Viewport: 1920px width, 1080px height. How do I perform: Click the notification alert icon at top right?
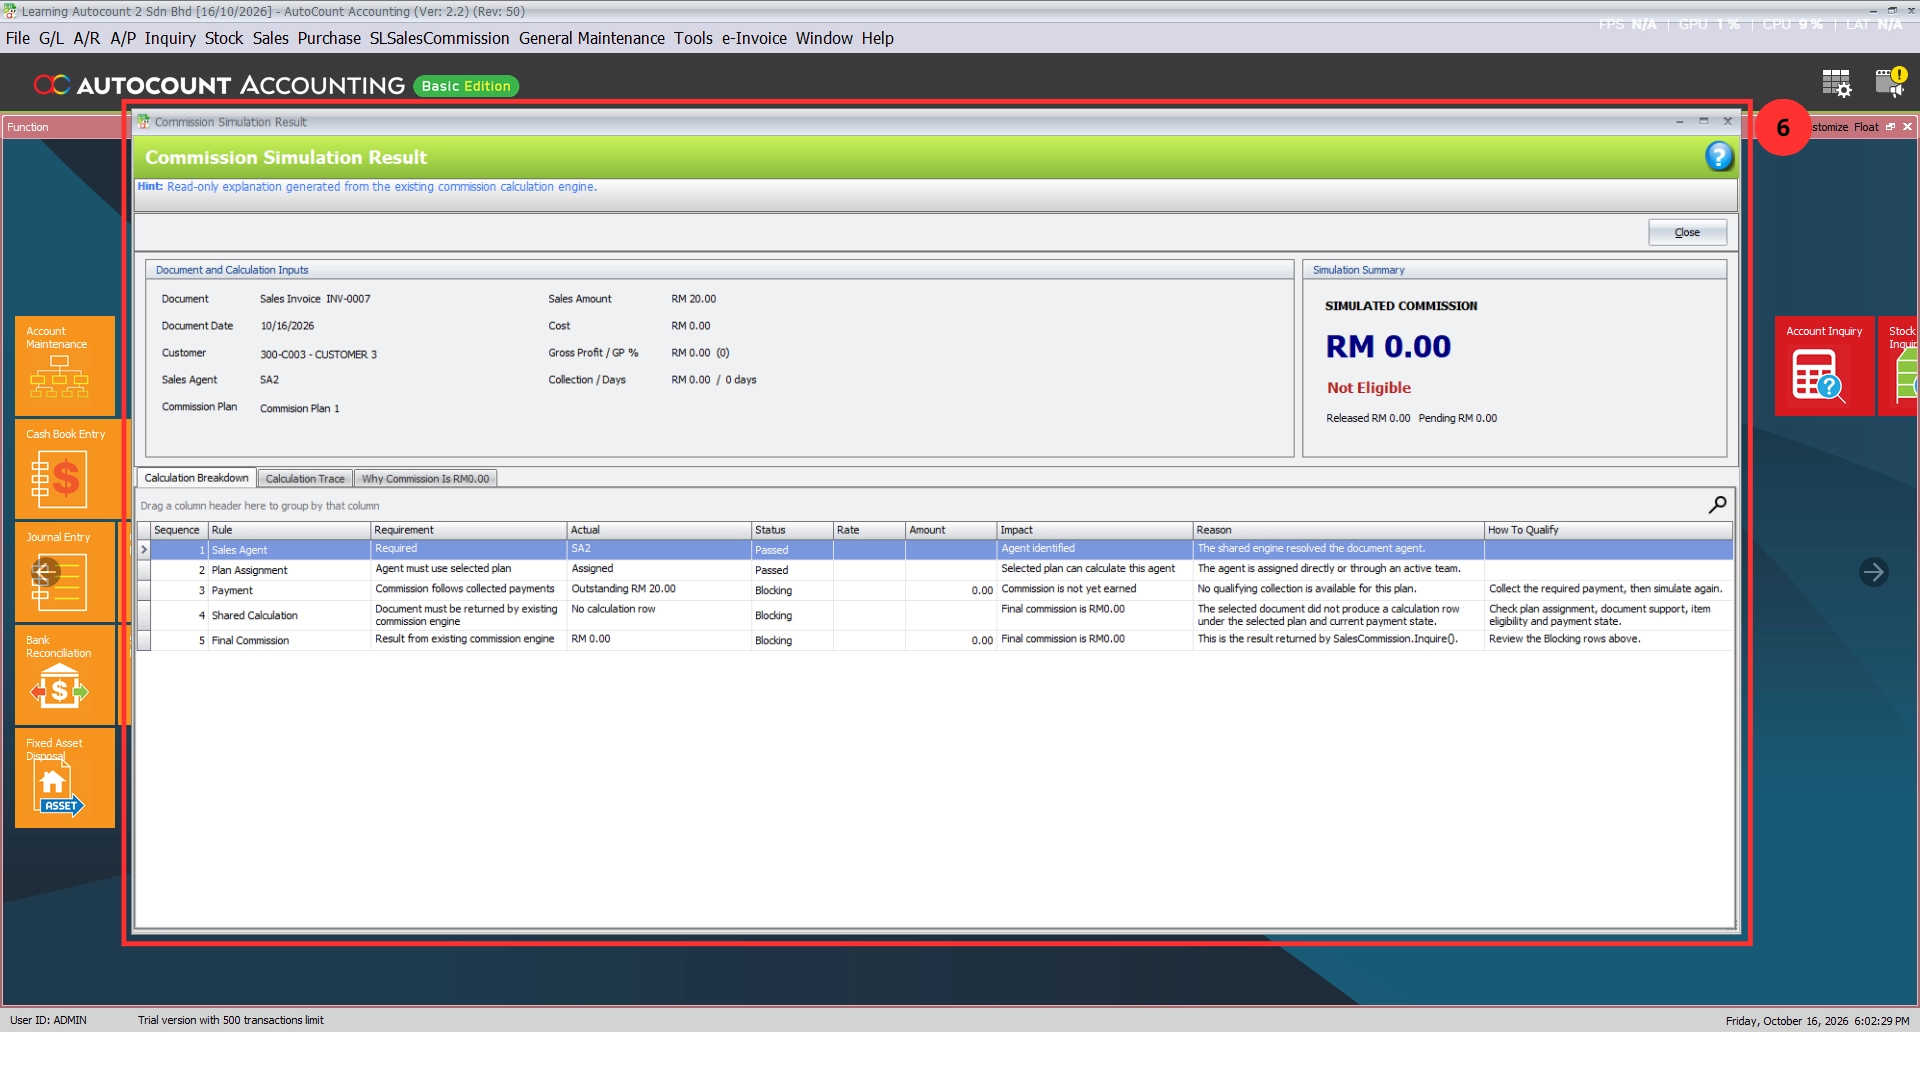click(1890, 82)
